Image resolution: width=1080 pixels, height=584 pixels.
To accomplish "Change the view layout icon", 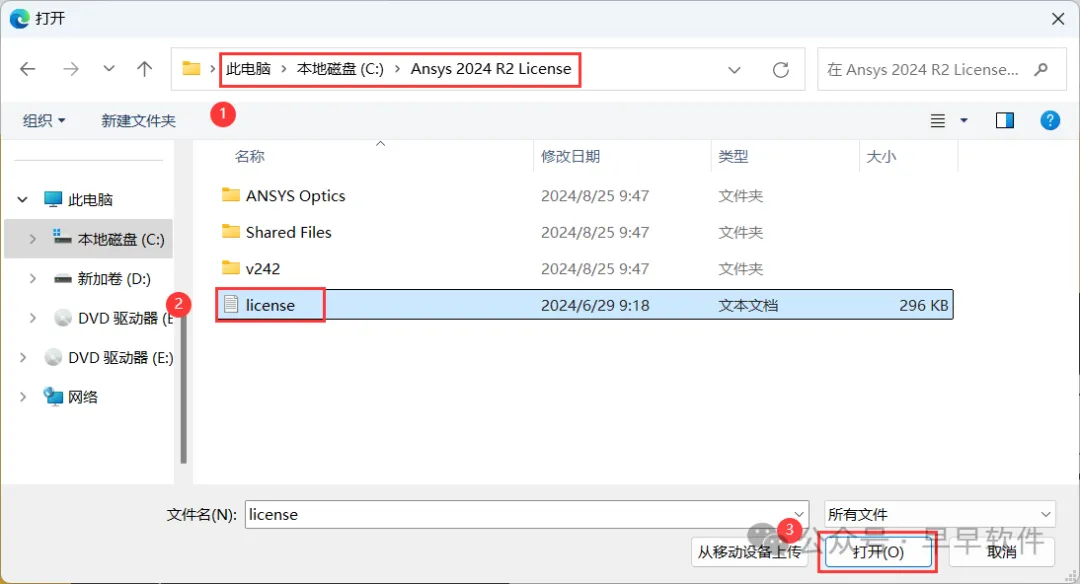I will point(937,121).
